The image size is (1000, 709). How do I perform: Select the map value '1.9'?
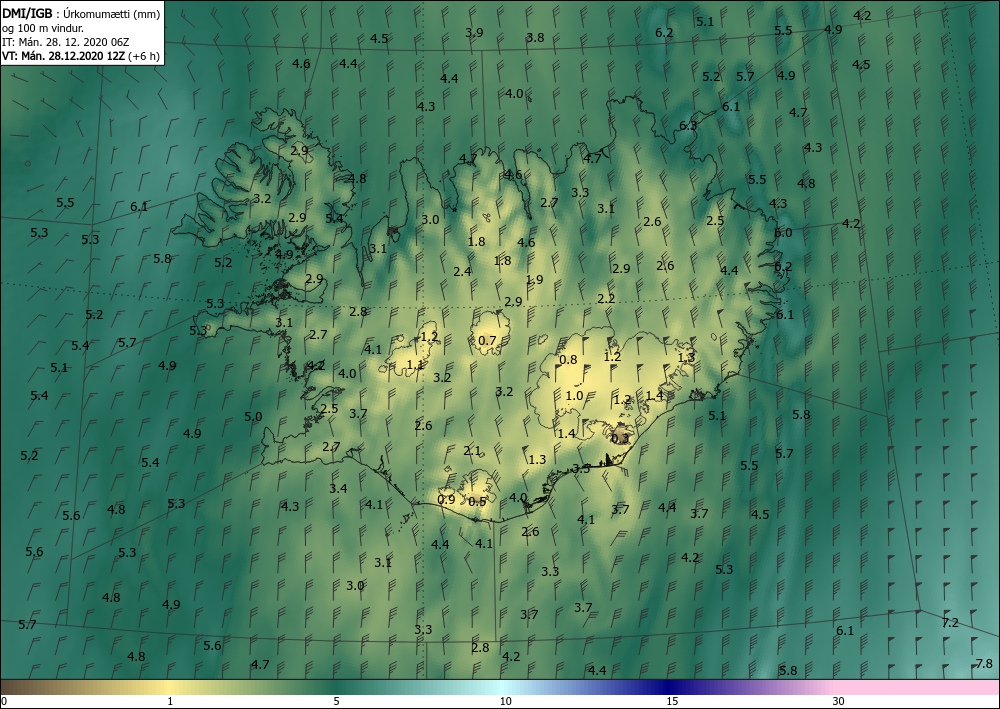[x=534, y=279]
